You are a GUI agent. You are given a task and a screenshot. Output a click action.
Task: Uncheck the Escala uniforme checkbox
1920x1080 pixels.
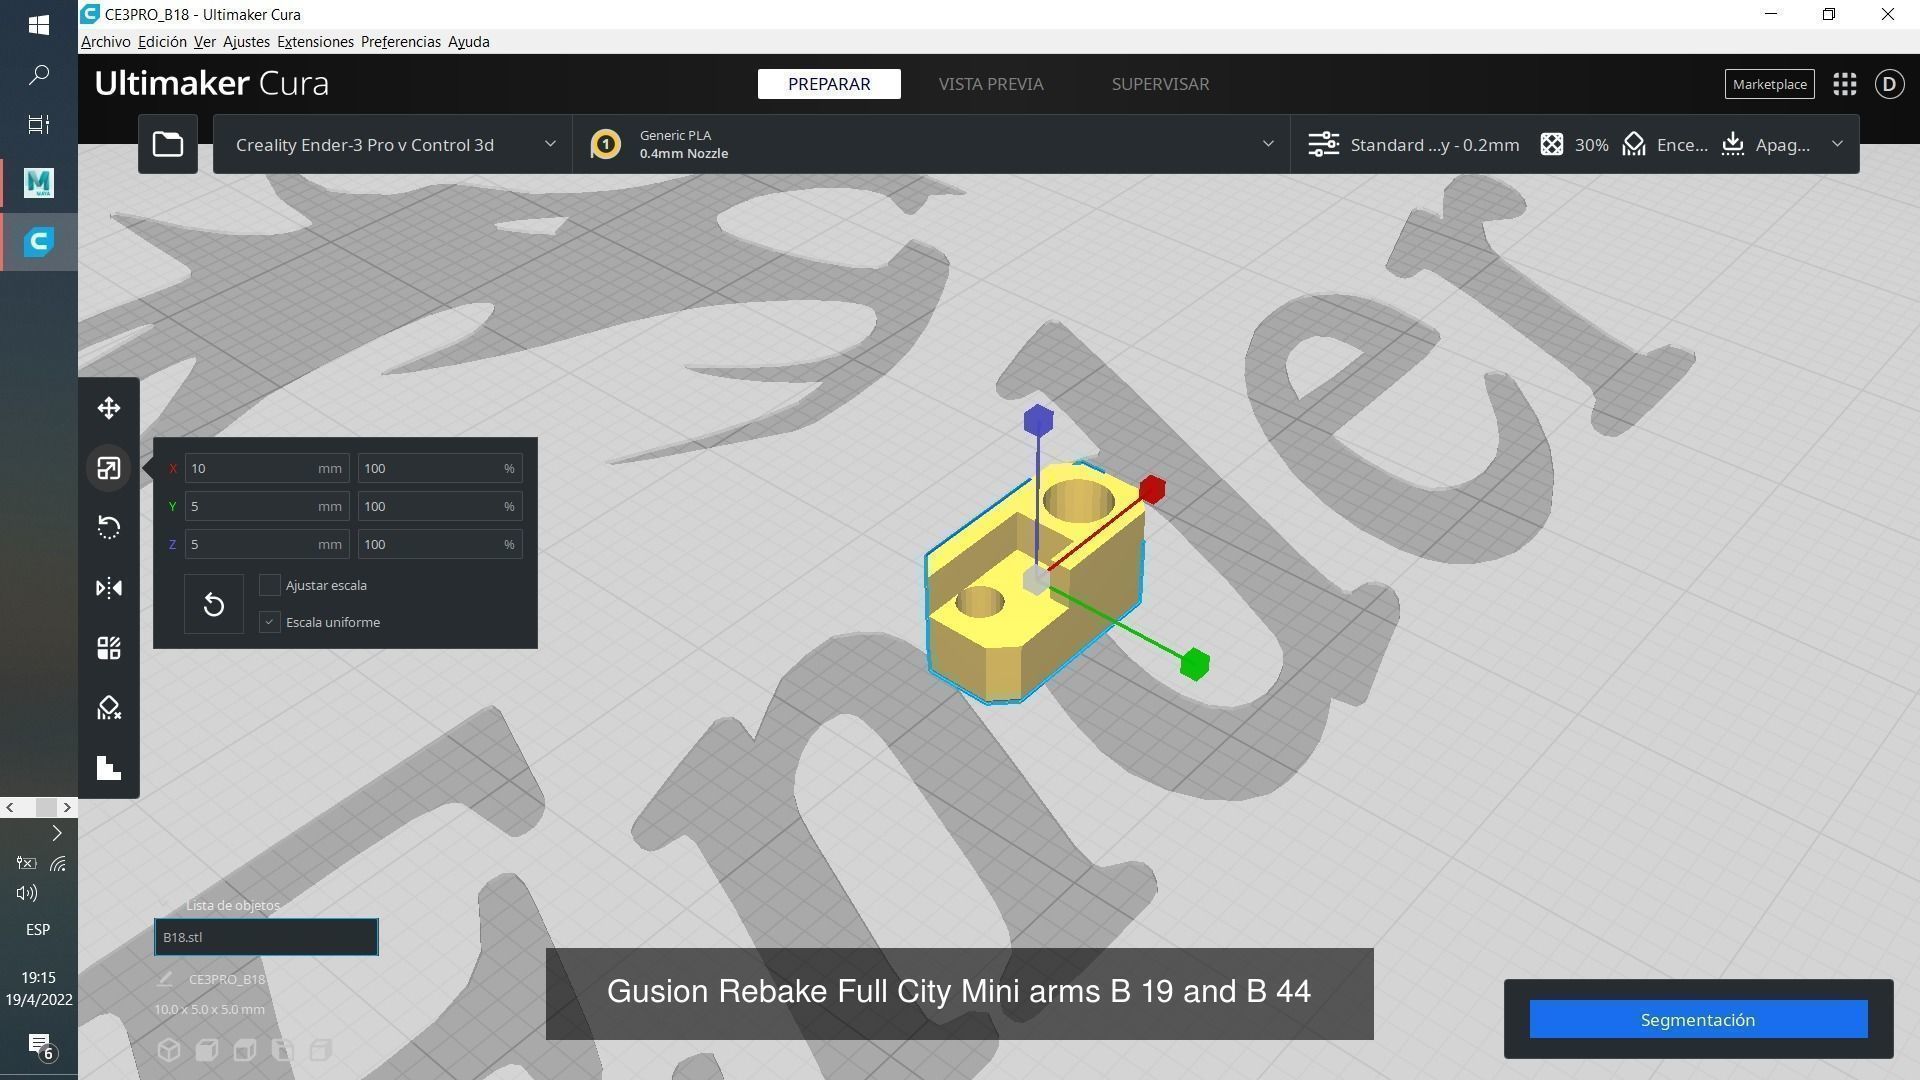click(x=269, y=622)
